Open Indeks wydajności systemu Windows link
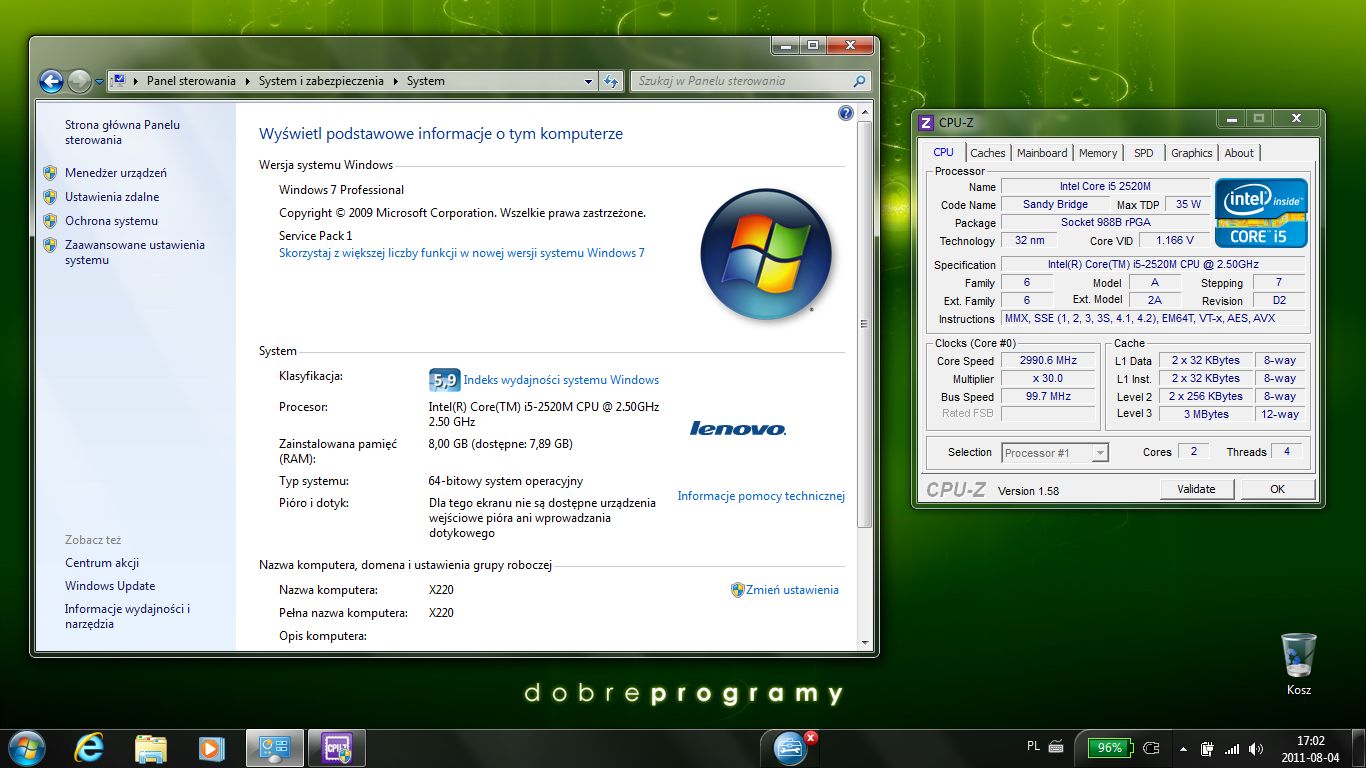The height and width of the screenshot is (768, 1366). [x=561, y=380]
